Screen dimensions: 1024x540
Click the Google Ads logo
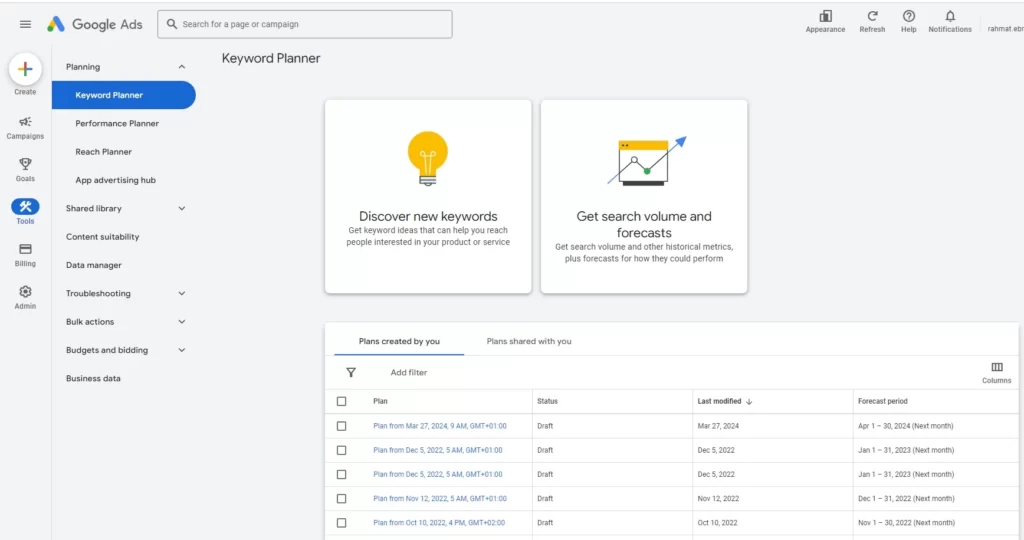point(95,24)
